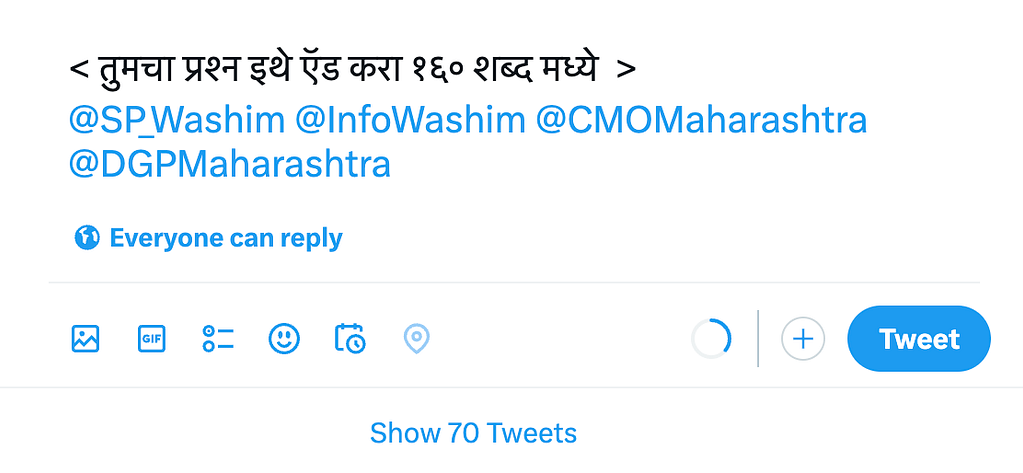Add a photo using the media icon
The height and width of the screenshot is (473, 1023).
86,339
